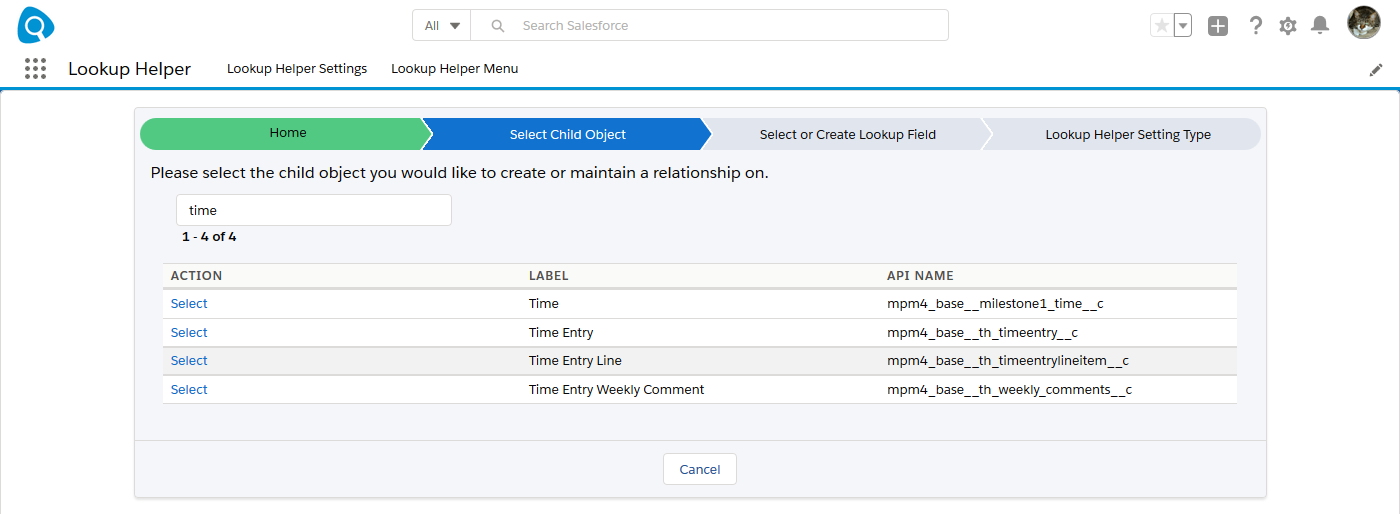Click the magnifier icon in search bar
1400x514 pixels.
498,26
